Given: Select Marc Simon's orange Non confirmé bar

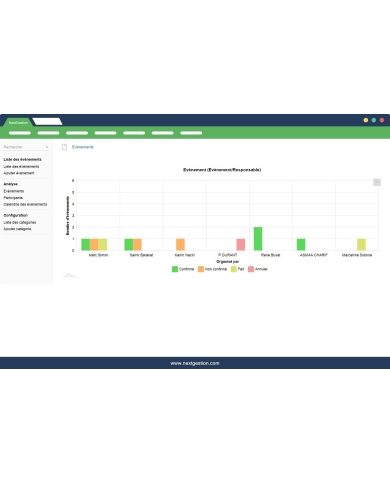Looking at the screenshot, I should click(x=94, y=244).
